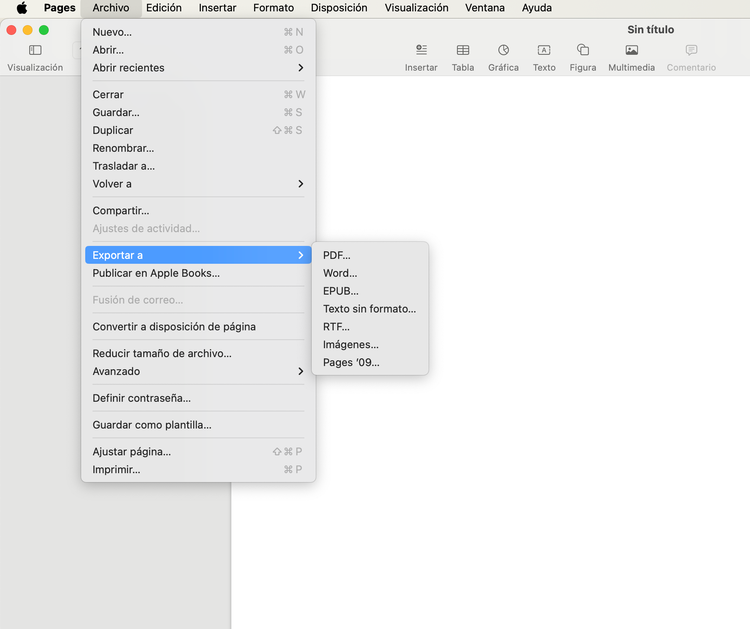Choose Abrir... from the menu
Image resolution: width=750 pixels, height=629 pixels.
point(198,50)
